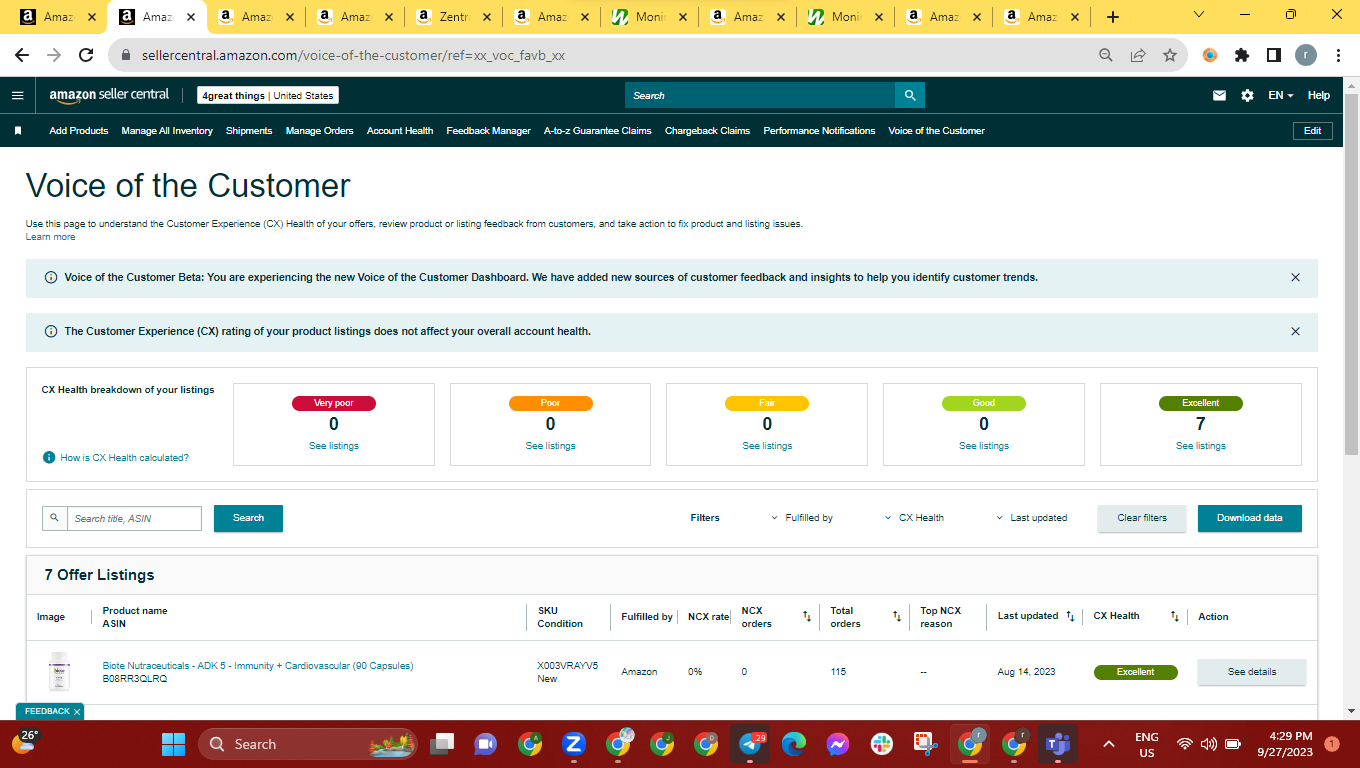Open Messenger from the taskbar

pos(838,744)
